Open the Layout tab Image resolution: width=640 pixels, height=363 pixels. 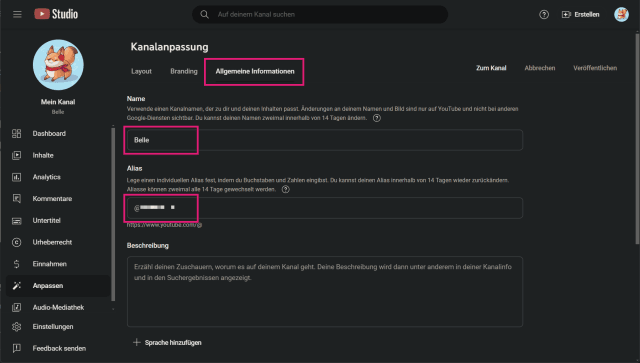tap(141, 71)
